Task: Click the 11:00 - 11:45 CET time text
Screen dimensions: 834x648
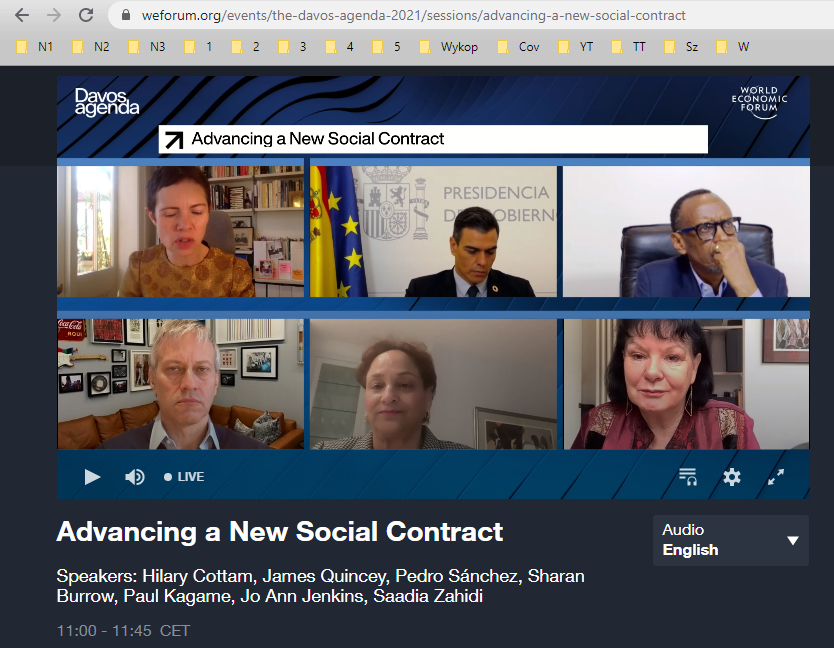Action: pos(123,630)
